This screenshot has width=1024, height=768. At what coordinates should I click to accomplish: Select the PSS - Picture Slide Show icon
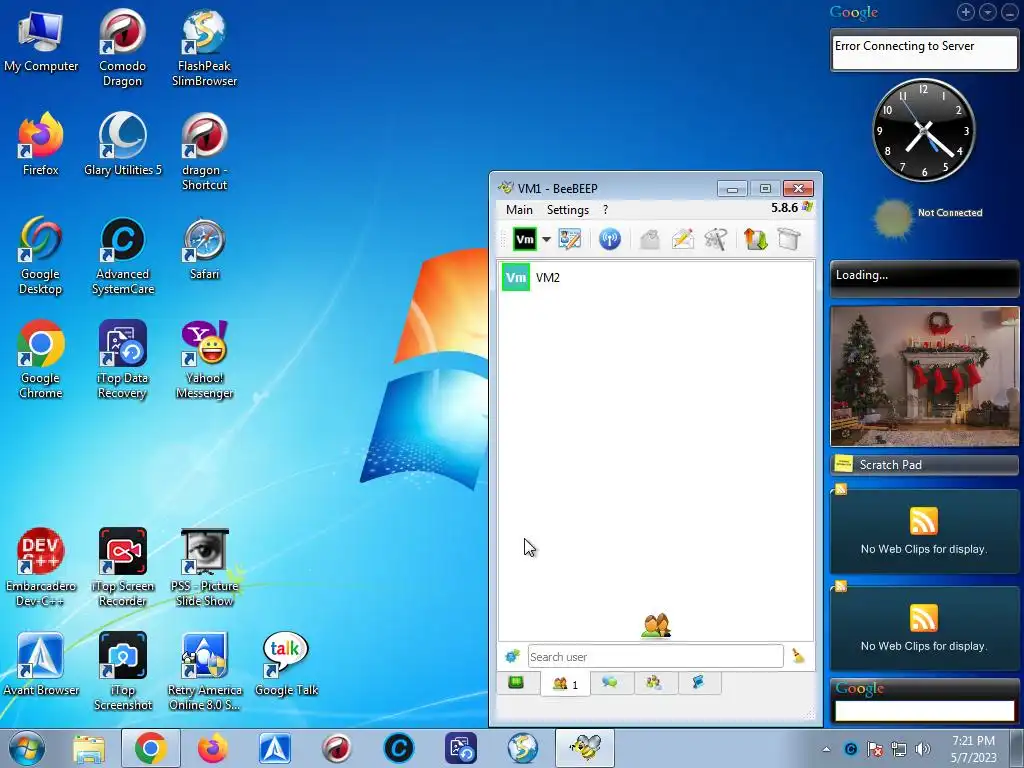coord(204,568)
